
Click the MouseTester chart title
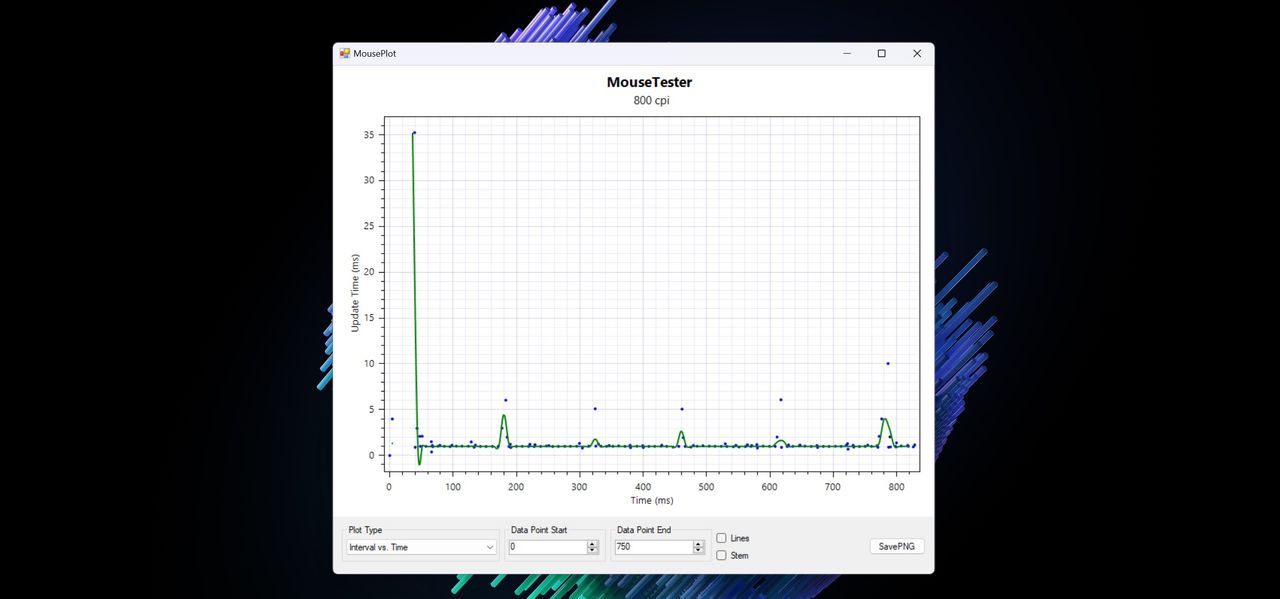click(x=649, y=82)
